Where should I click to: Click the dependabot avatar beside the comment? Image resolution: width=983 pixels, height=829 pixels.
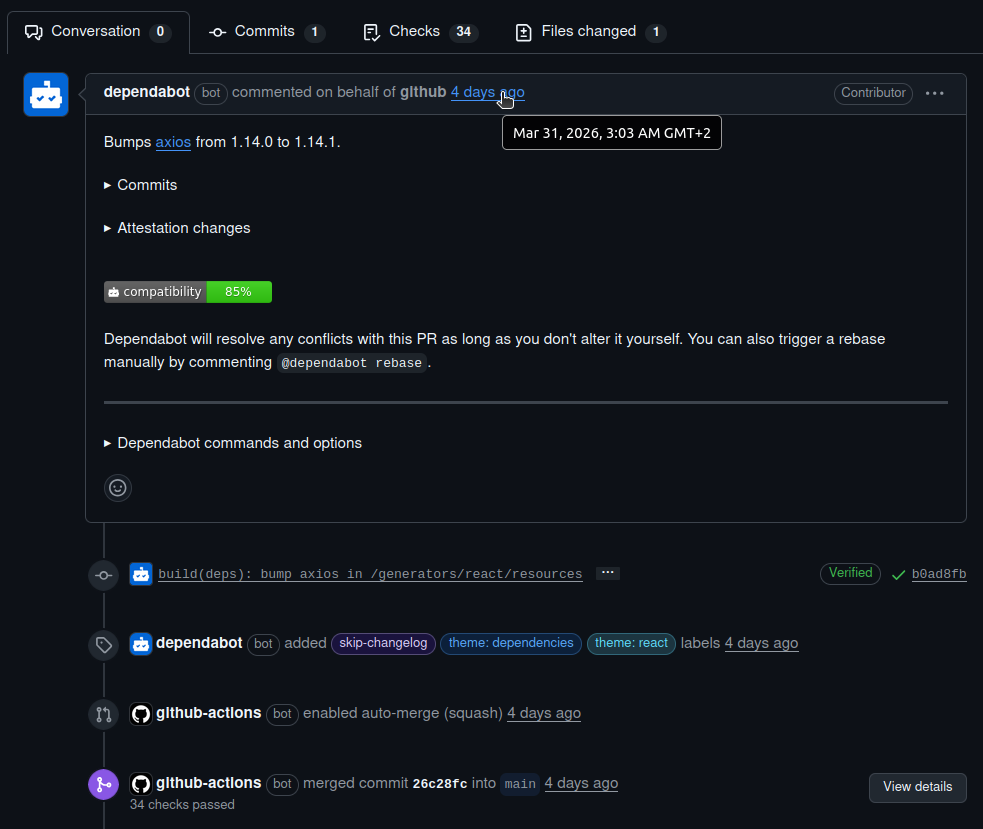(x=46, y=95)
